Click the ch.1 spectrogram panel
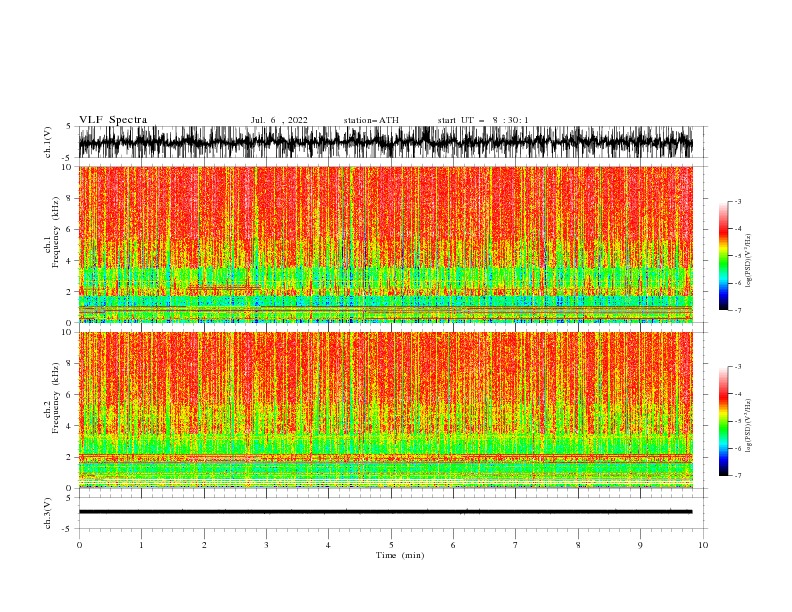 (x=386, y=244)
